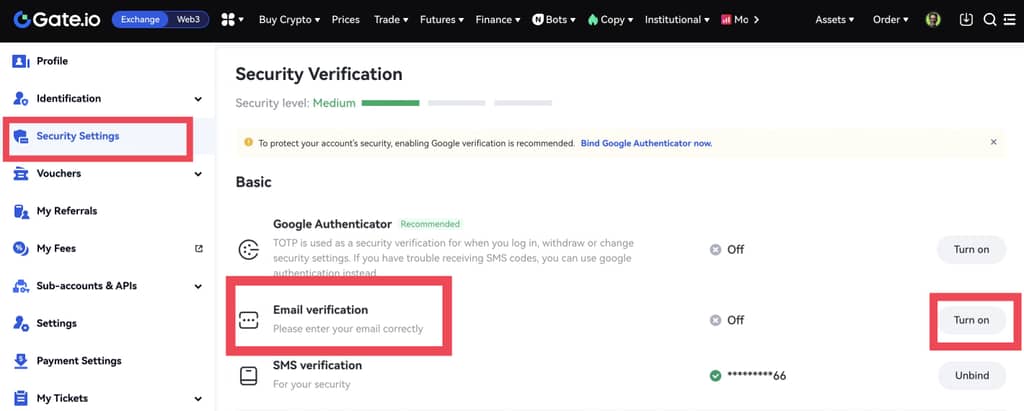1024x411 pixels.
Task: Click the Gate.io logo
Action: (x=54, y=19)
